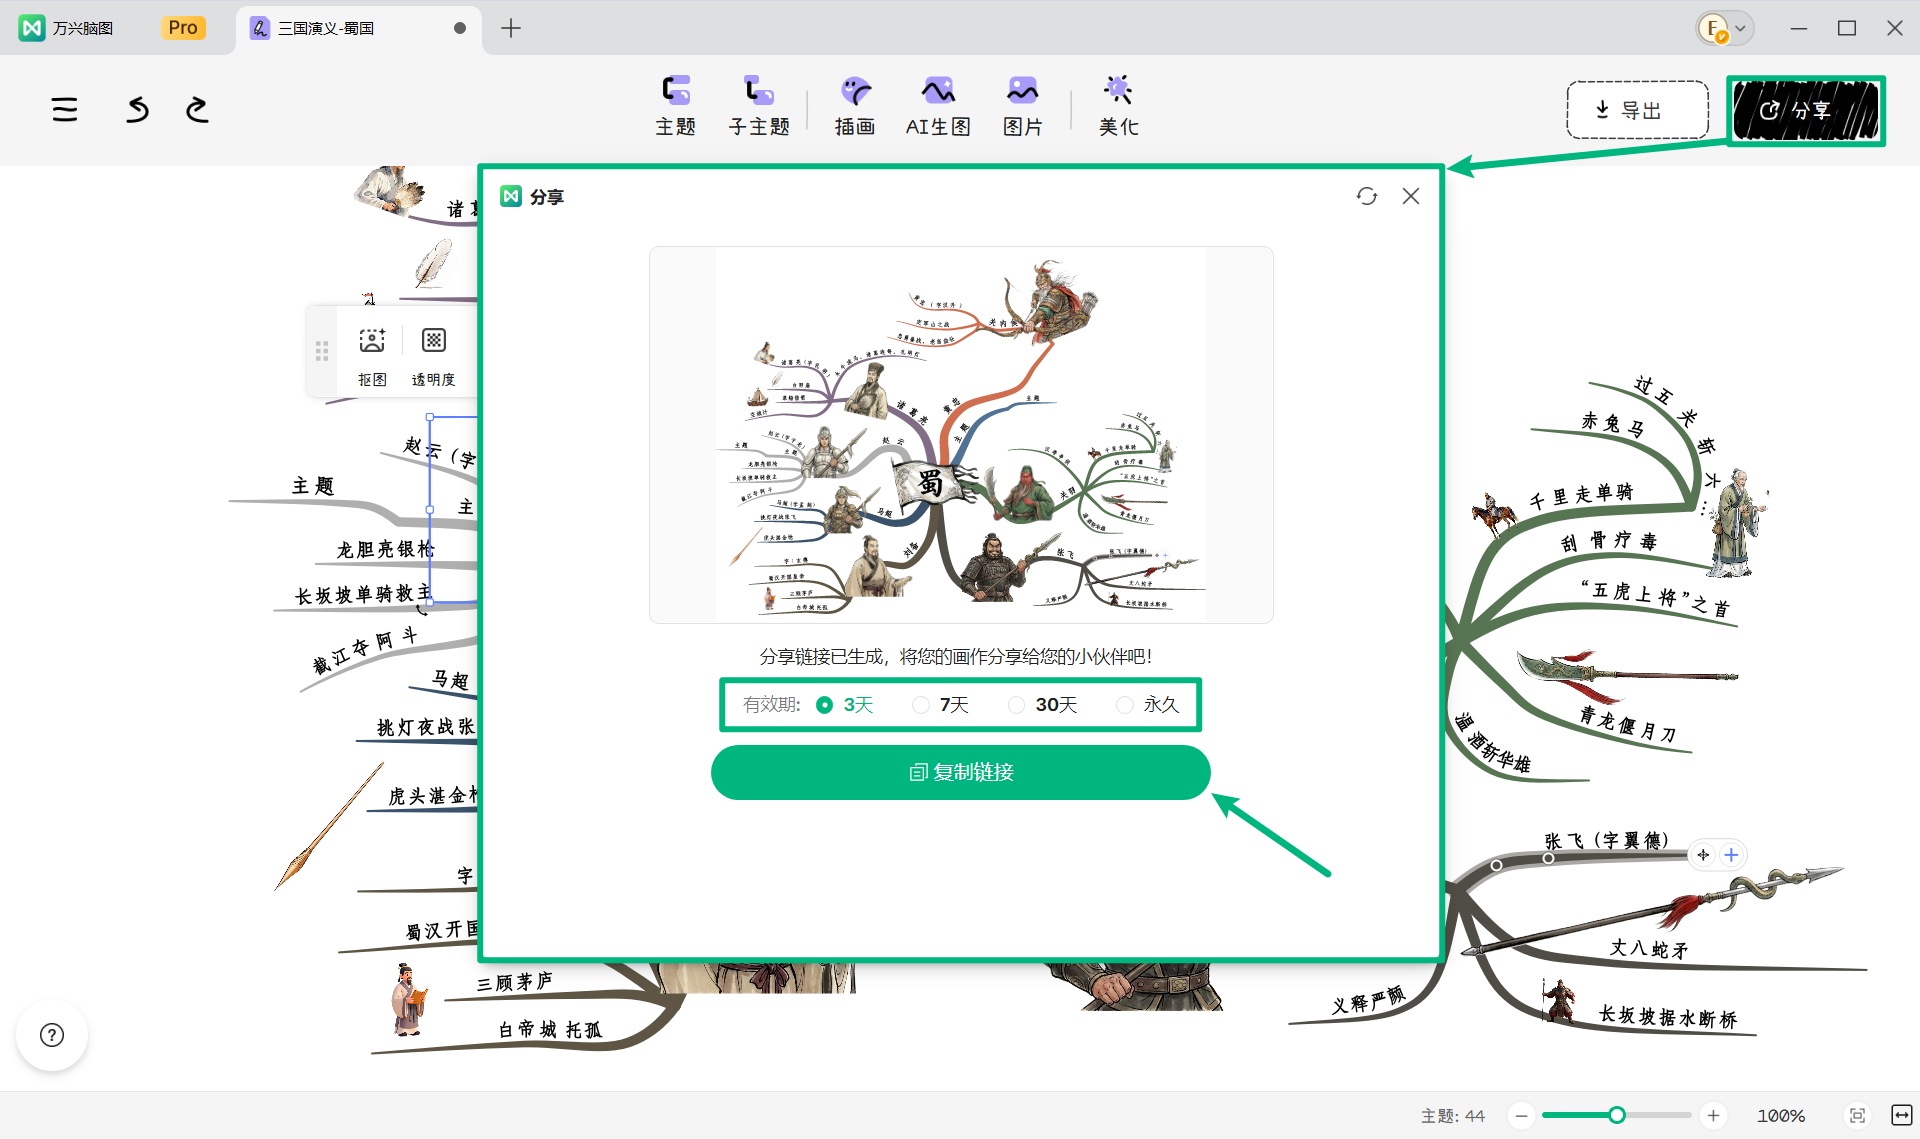
Task: Open the hamburger main menu
Action: (x=65, y=109)
